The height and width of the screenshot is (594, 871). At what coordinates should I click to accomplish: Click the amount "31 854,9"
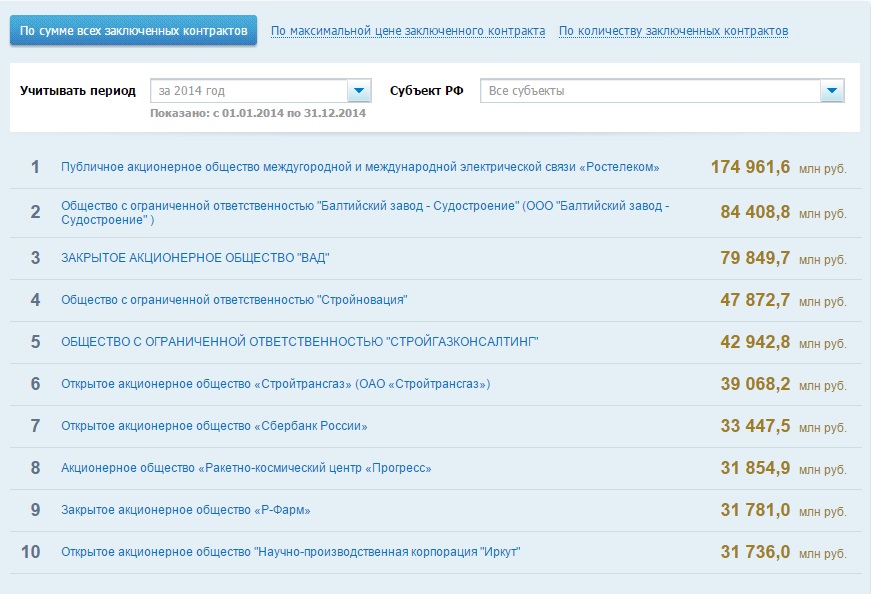pos(755,468)
